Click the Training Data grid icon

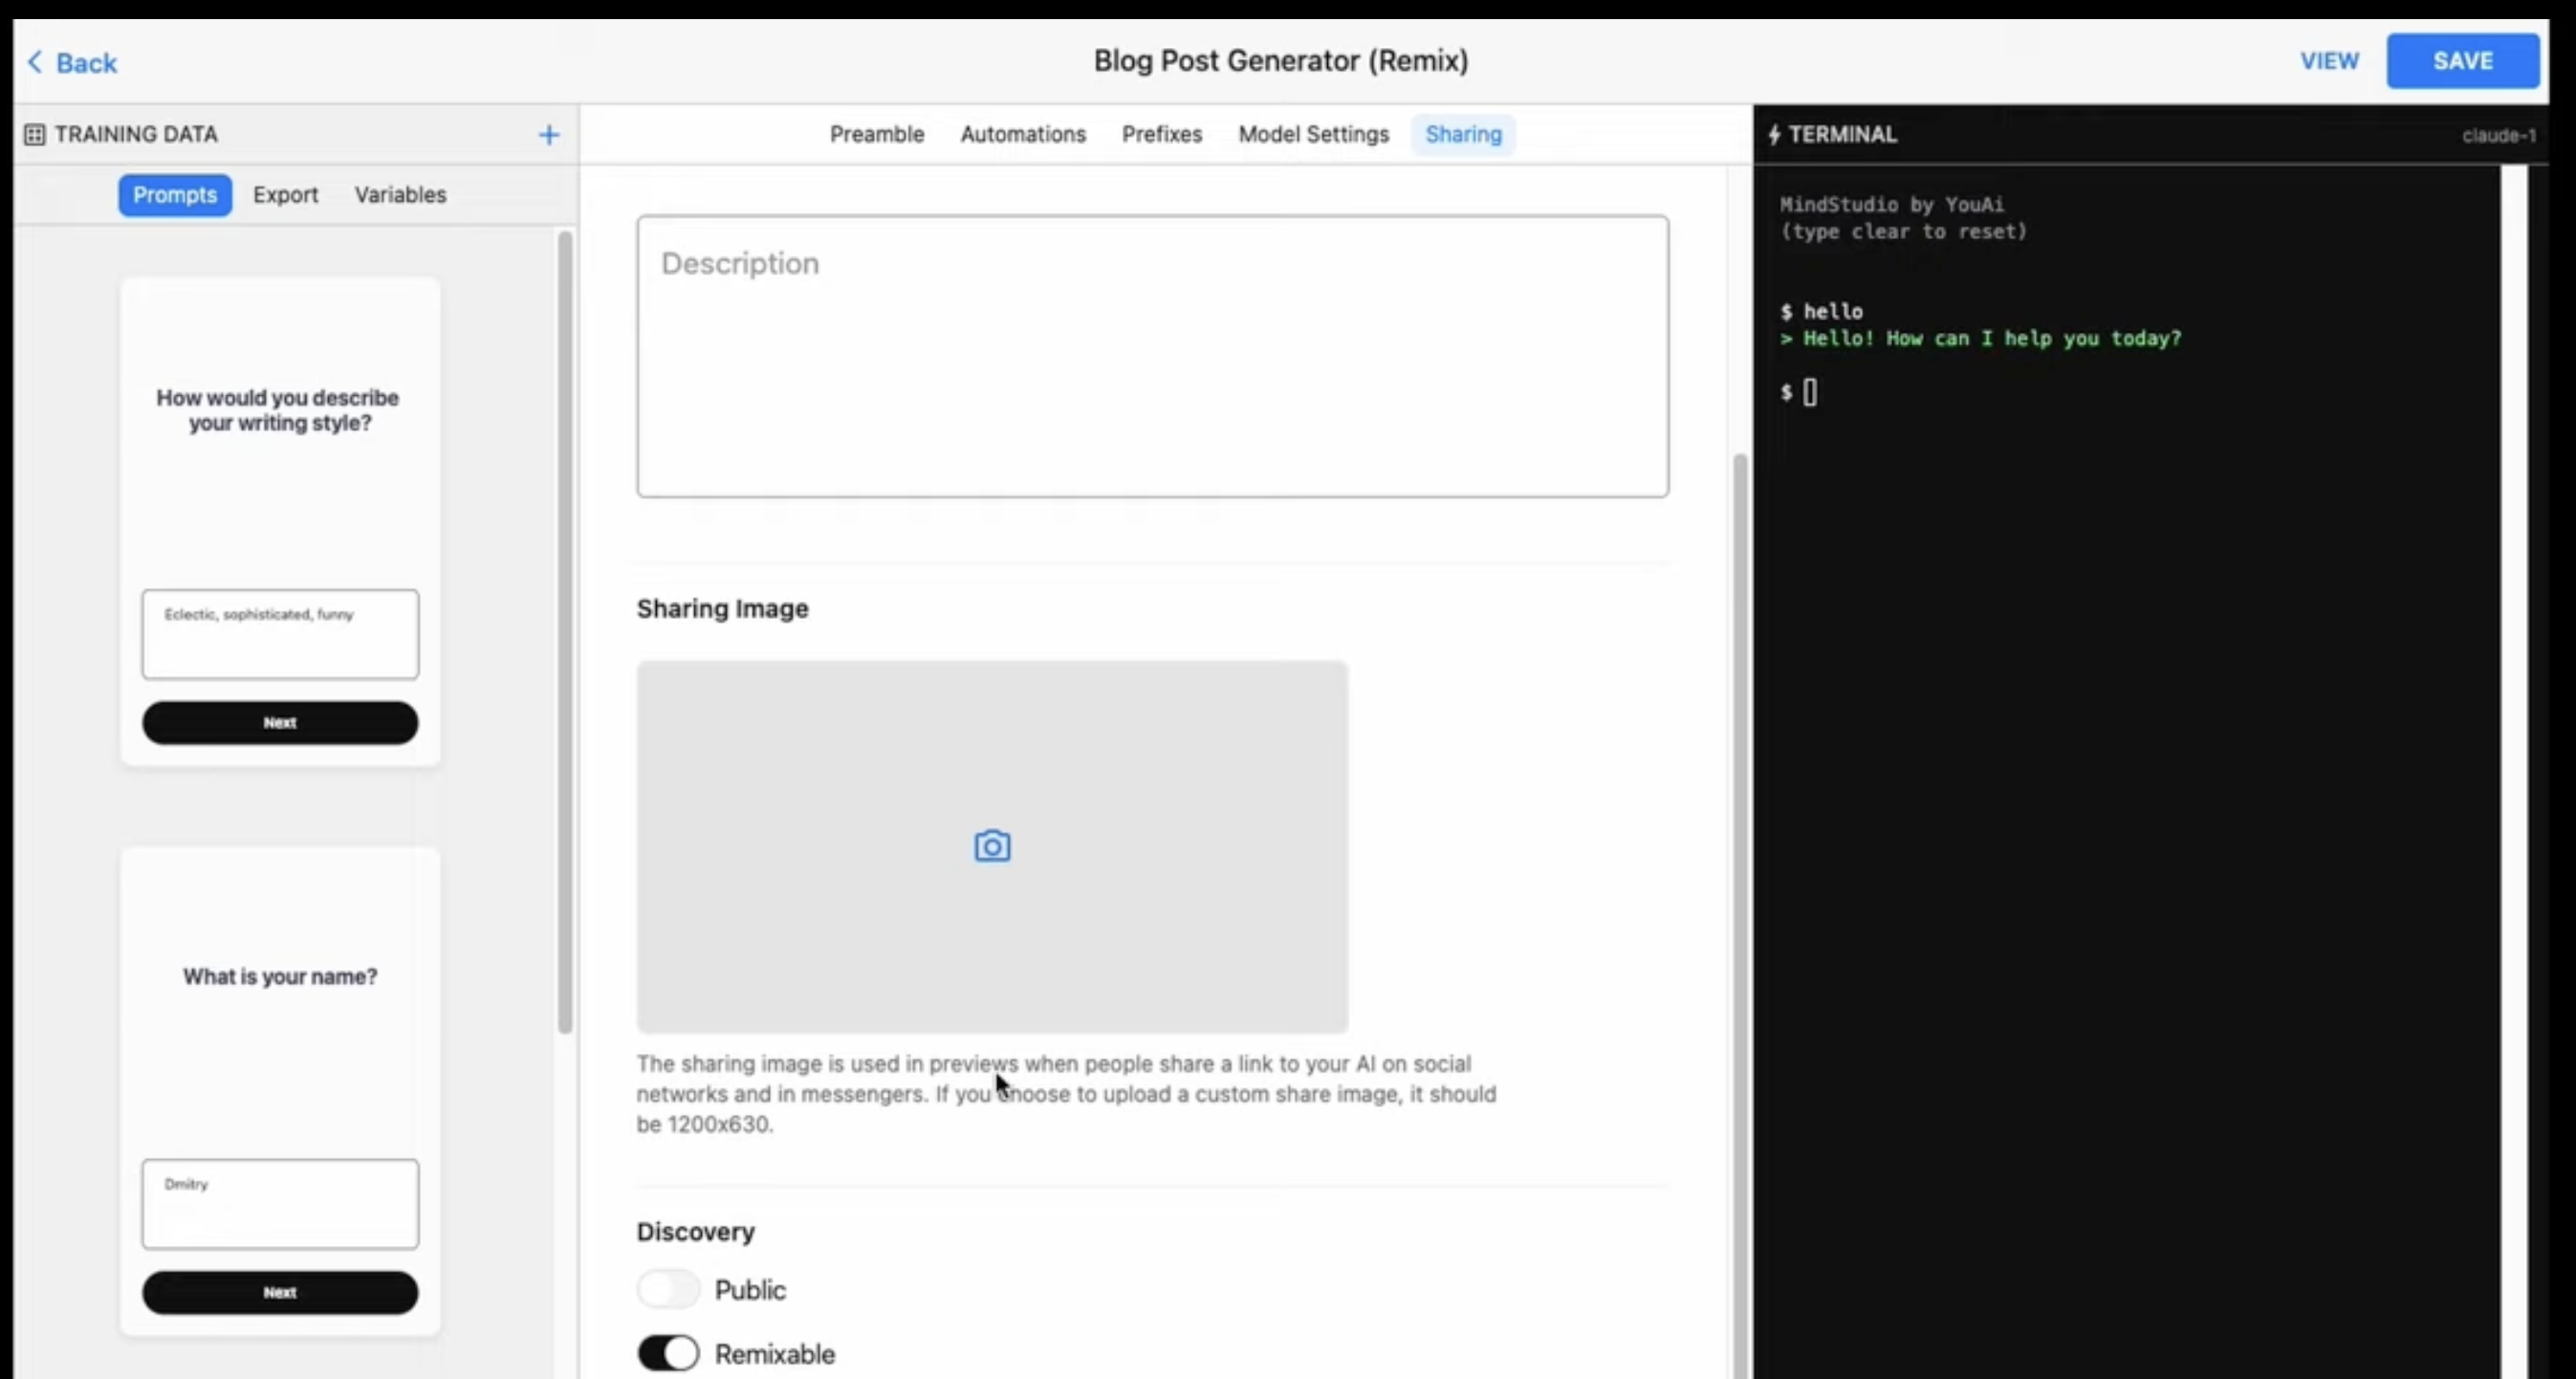tap(34, 135)
